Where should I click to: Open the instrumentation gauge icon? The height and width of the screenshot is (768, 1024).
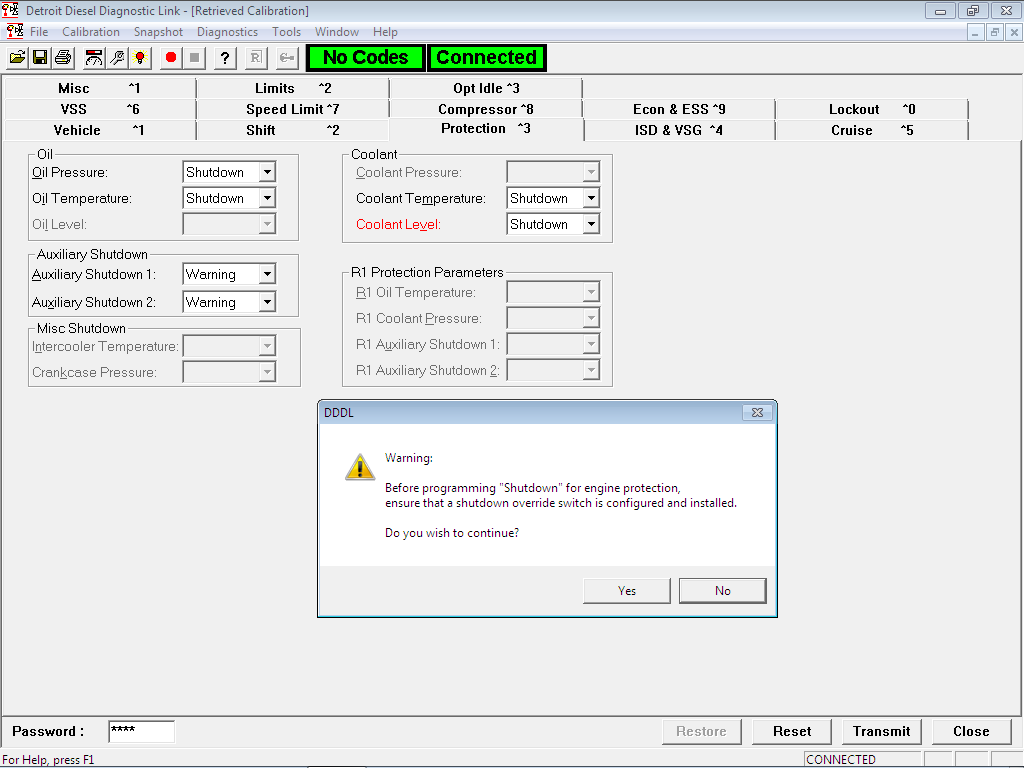coord(94,58)
